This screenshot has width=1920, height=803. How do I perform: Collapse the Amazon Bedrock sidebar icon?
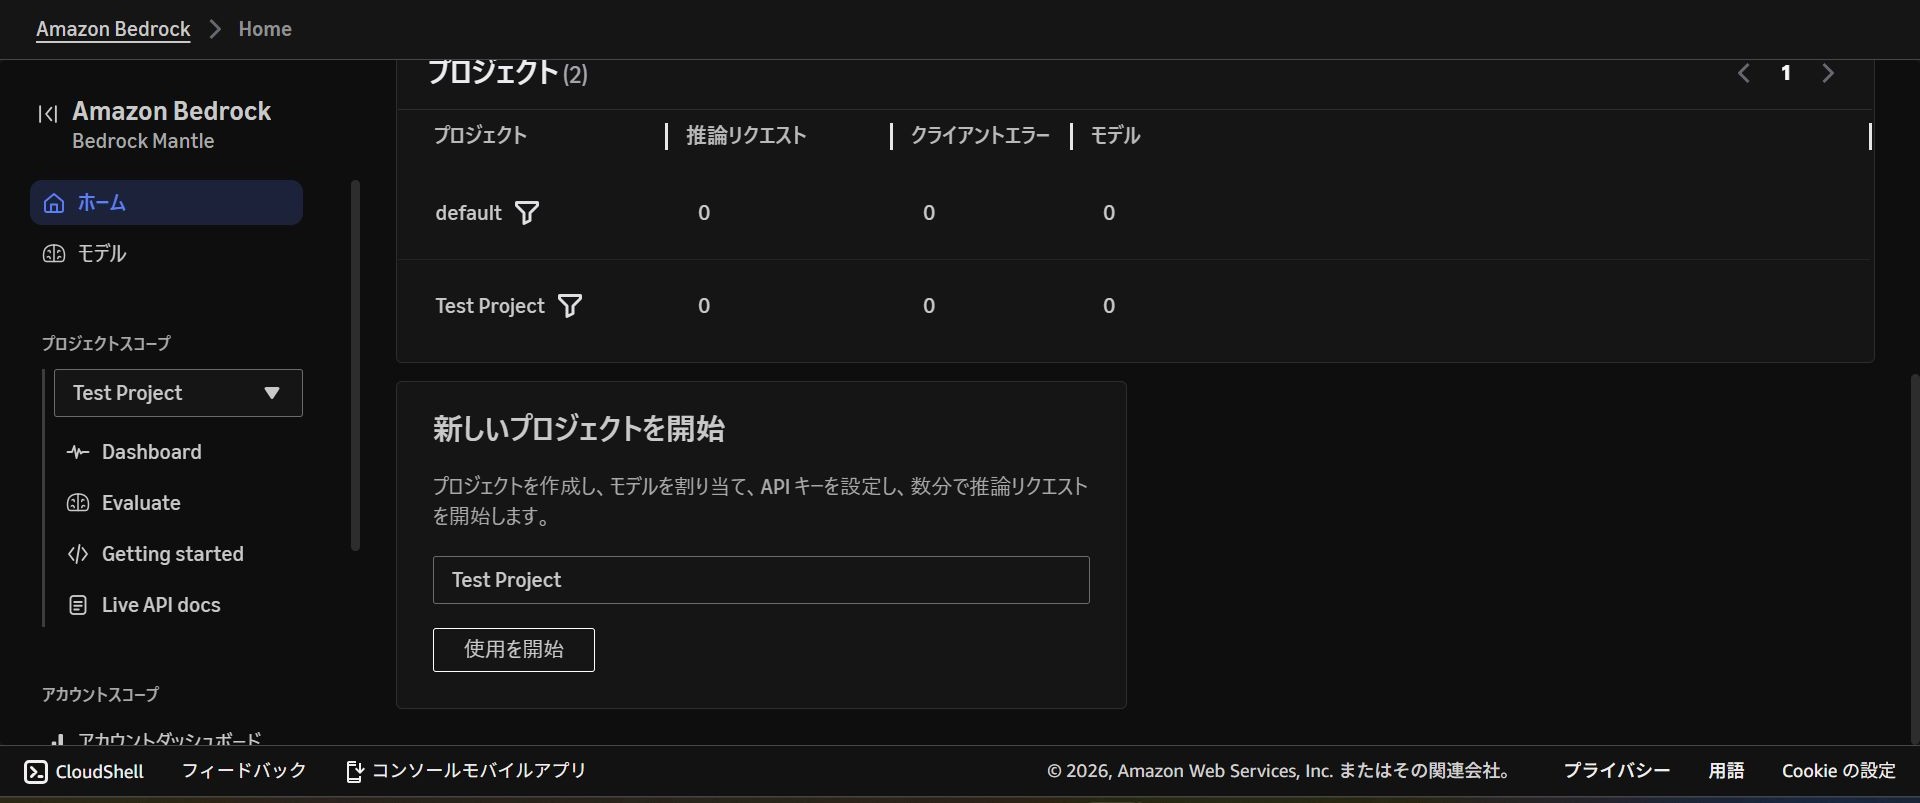point(48,114)
